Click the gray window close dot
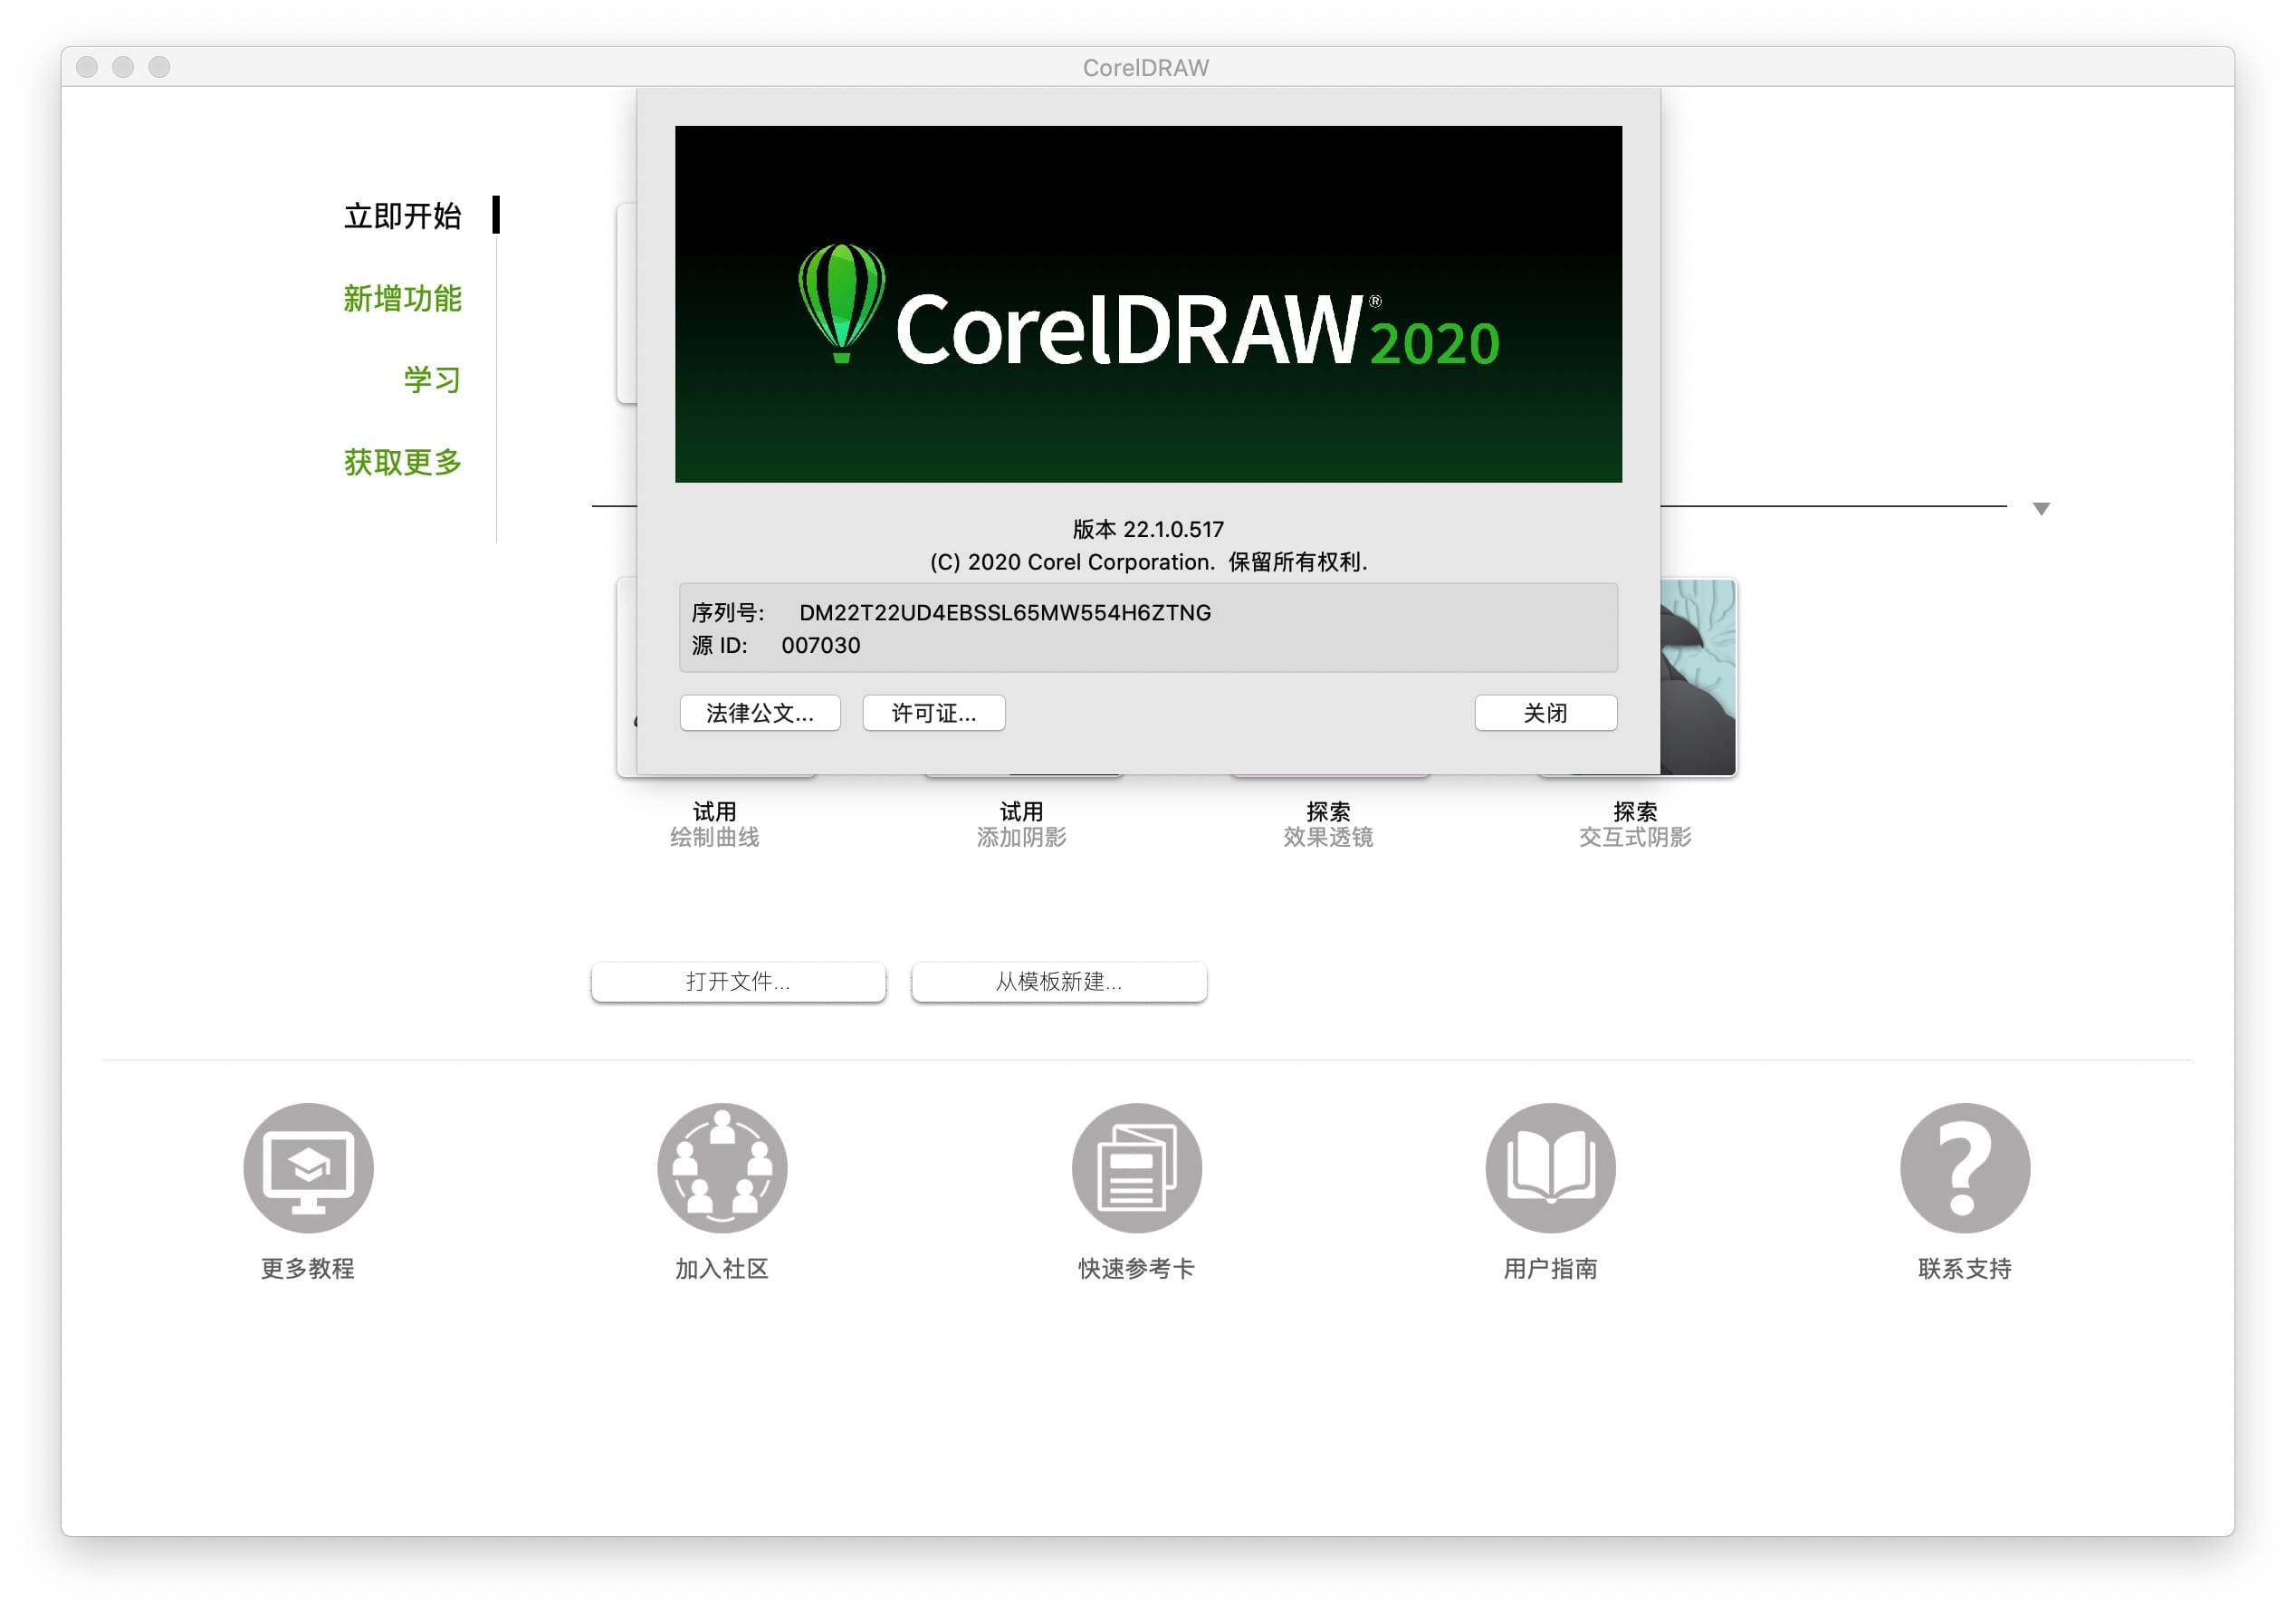 pyautogui.click(x=87, y=67)
